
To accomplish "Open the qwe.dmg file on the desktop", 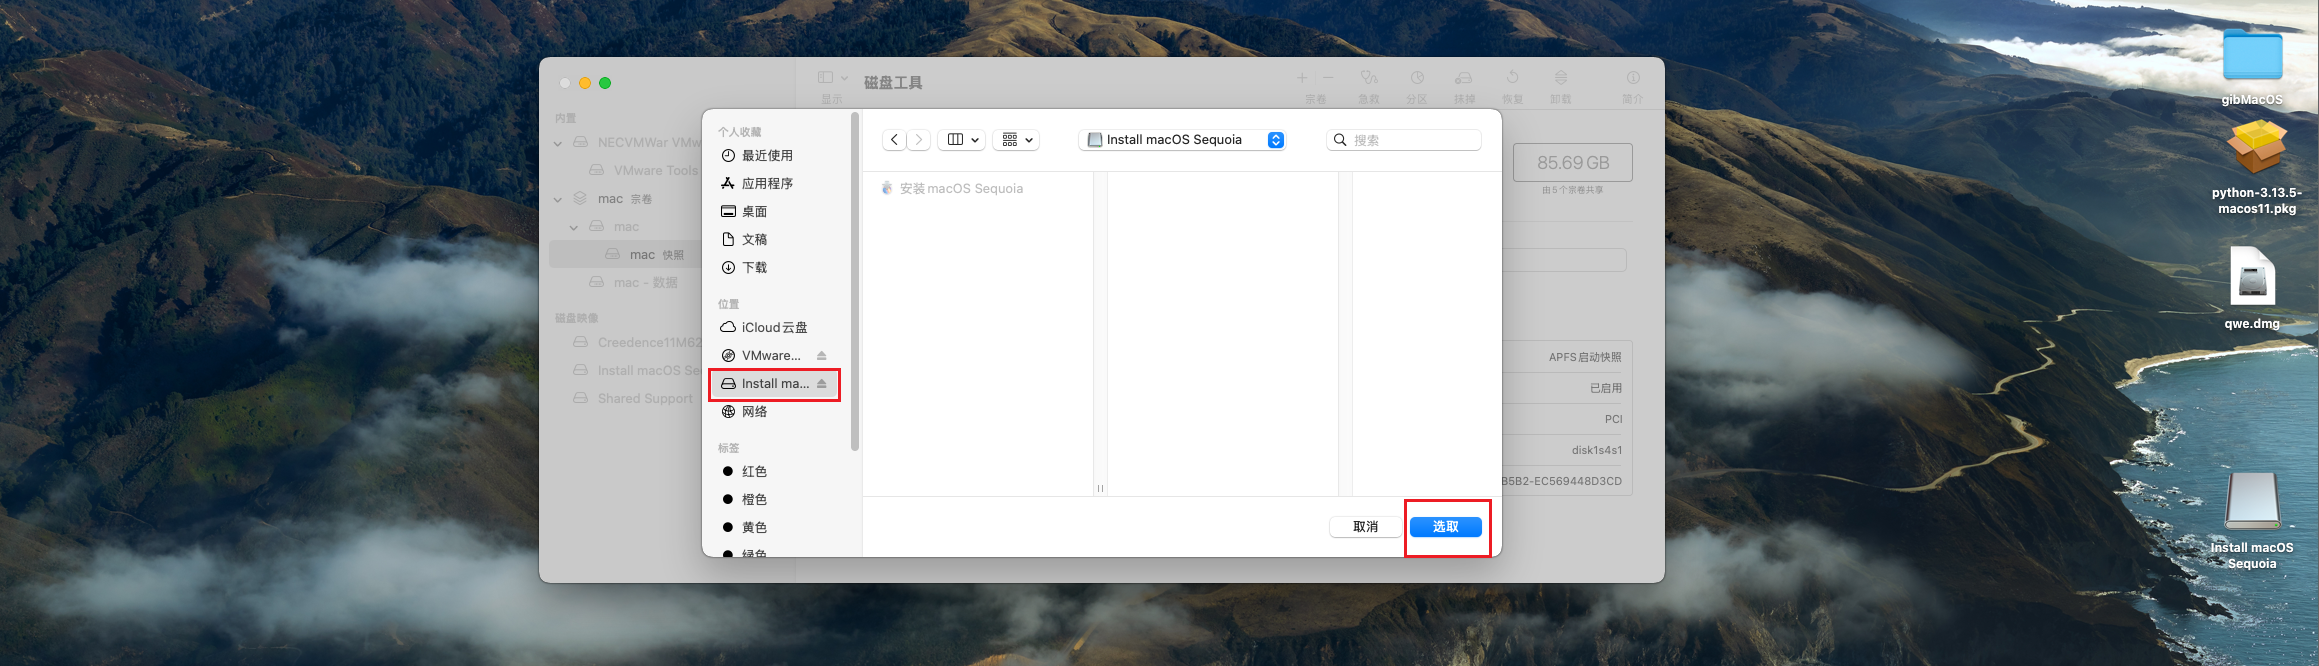I will click(2252, 277).
